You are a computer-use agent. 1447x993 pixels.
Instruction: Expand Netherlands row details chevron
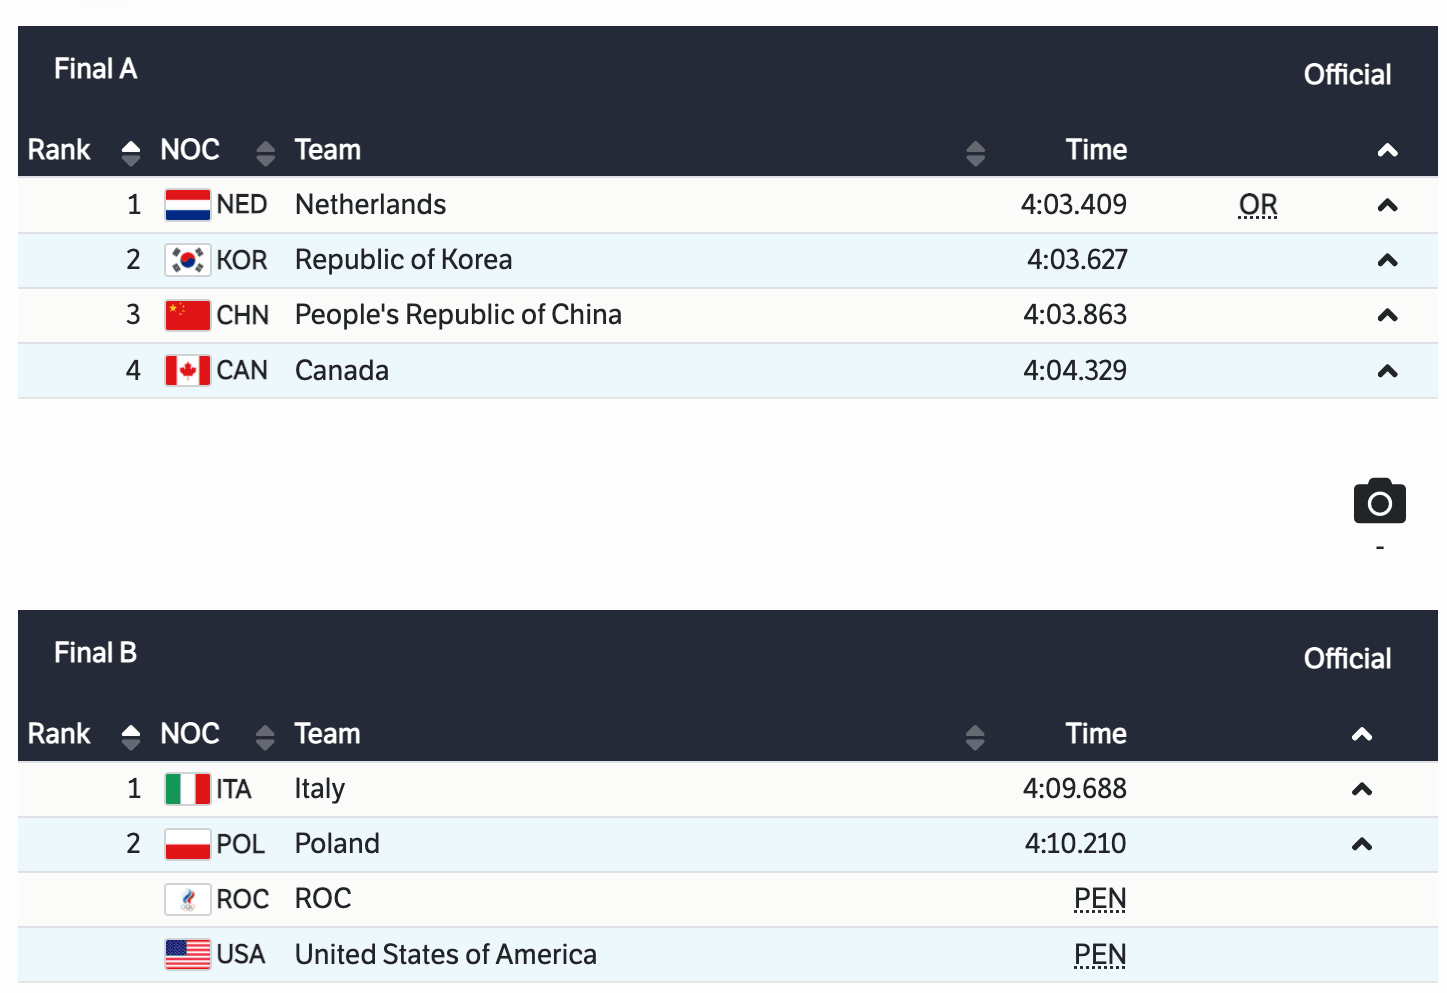point(1387,206)
